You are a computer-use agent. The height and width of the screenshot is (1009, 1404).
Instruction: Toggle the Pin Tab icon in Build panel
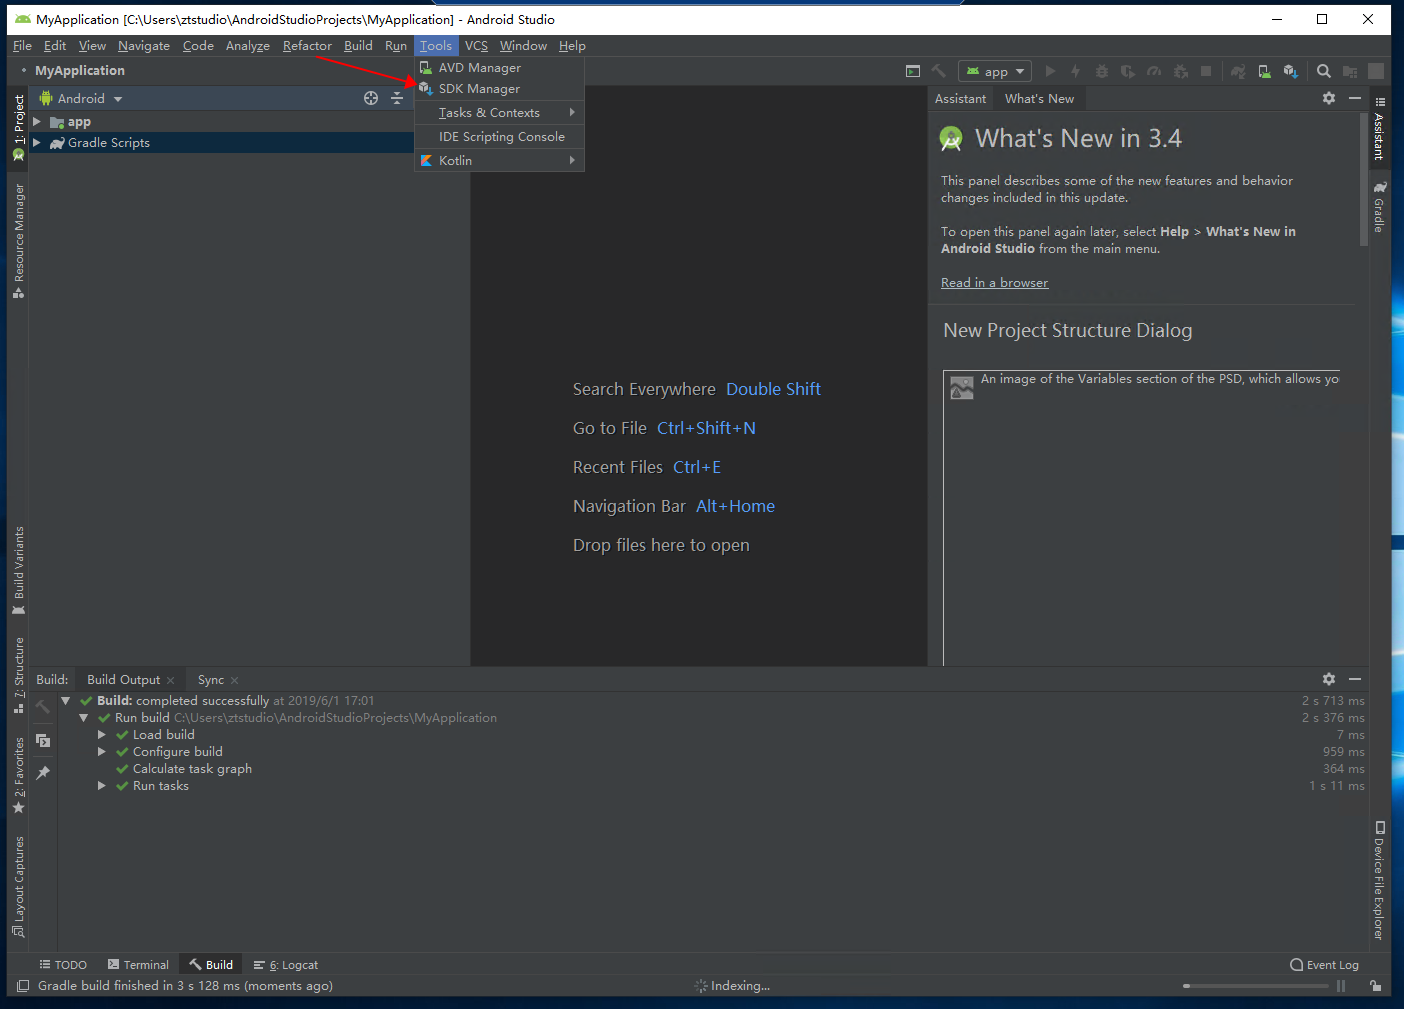click(x=43, y=773)
